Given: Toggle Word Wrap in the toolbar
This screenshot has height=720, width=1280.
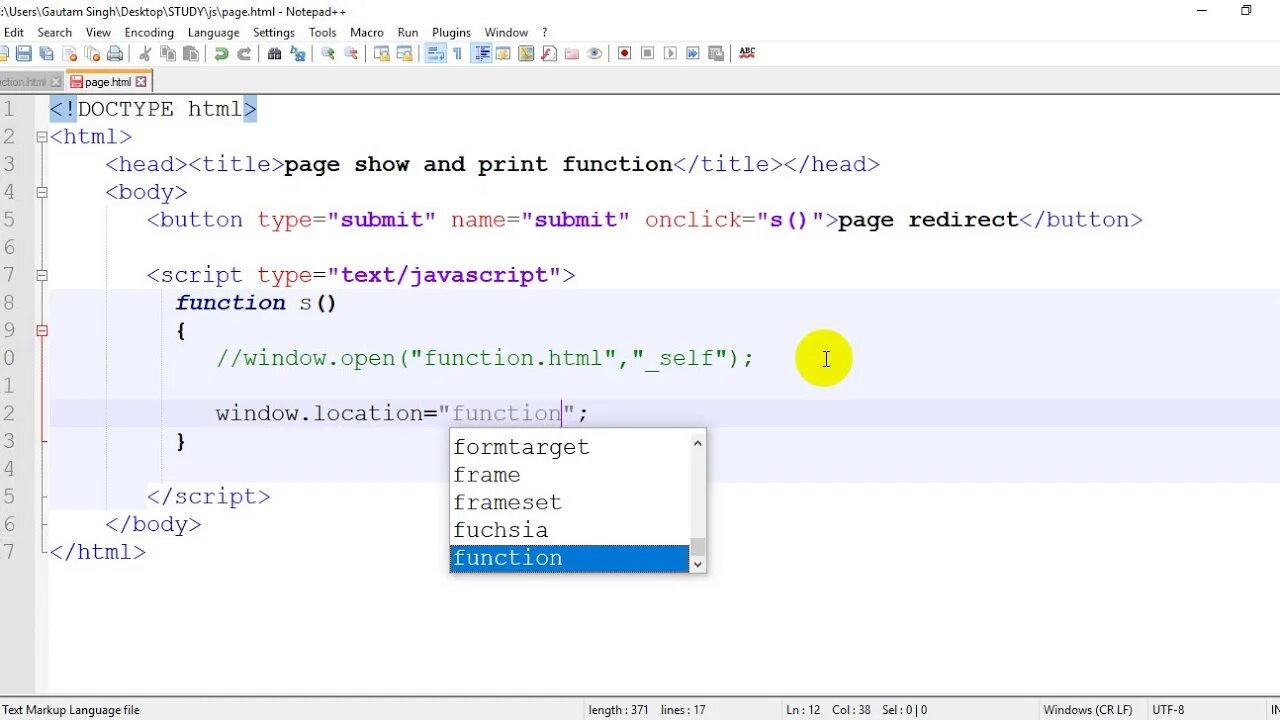Looking at the screenshot, I should tap(435, 53).
